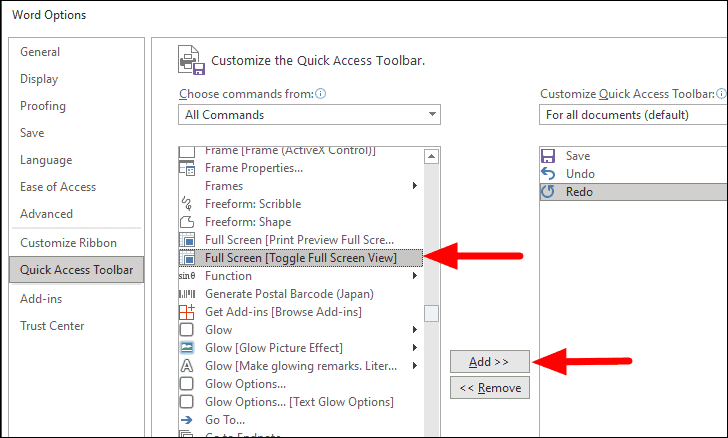
Task: Click the Glow Picture Effect icon
Action: point(187,348)
